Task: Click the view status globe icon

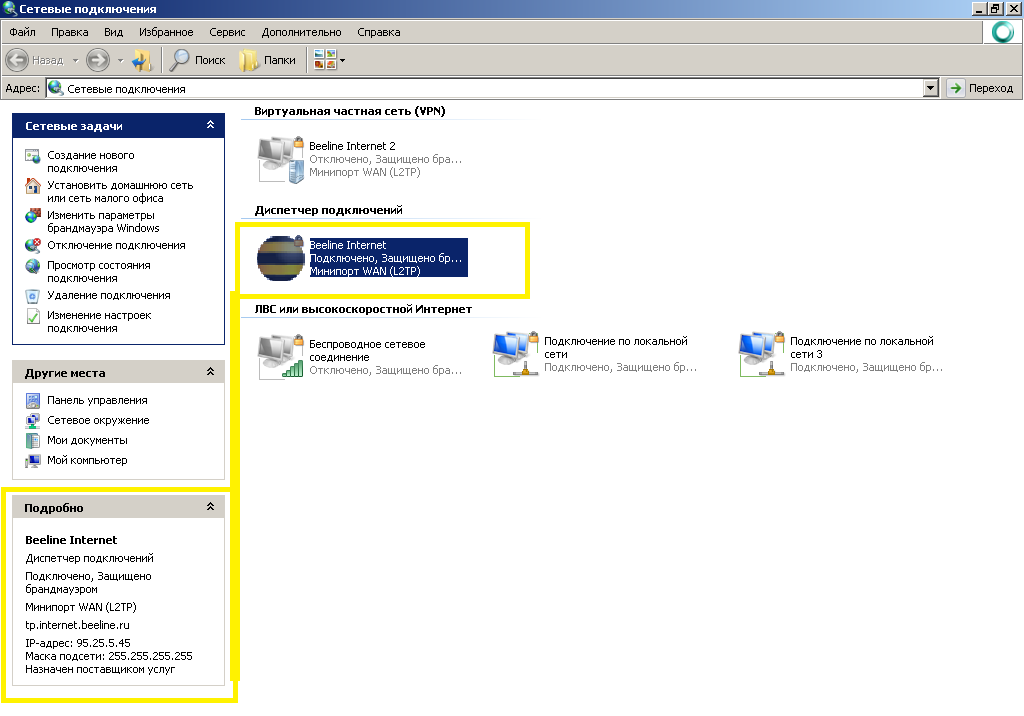Action: 33,266
